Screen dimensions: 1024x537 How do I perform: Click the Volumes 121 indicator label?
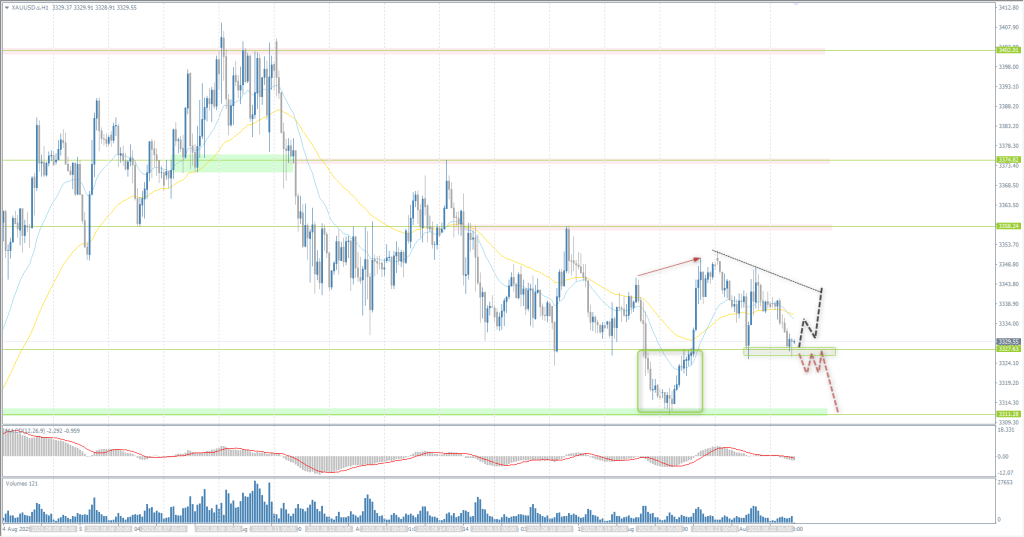coord(22,483)
